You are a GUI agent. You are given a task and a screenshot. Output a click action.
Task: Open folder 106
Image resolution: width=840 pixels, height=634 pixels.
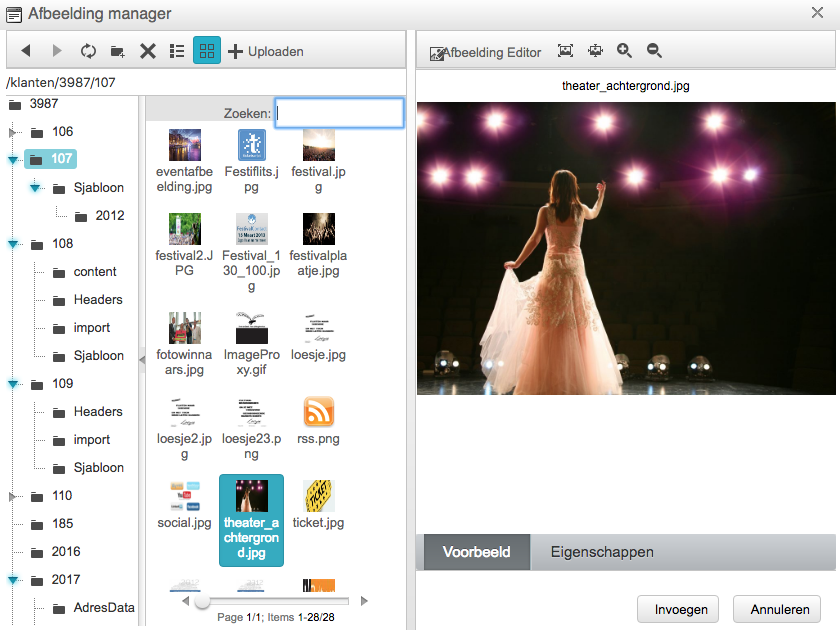52,132
